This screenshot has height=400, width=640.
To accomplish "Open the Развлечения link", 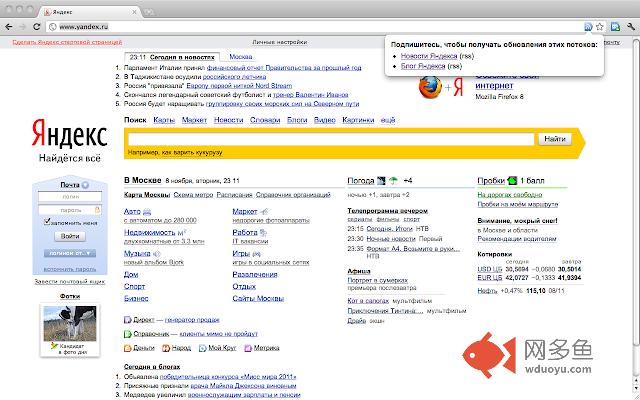I will pos(255,274).
